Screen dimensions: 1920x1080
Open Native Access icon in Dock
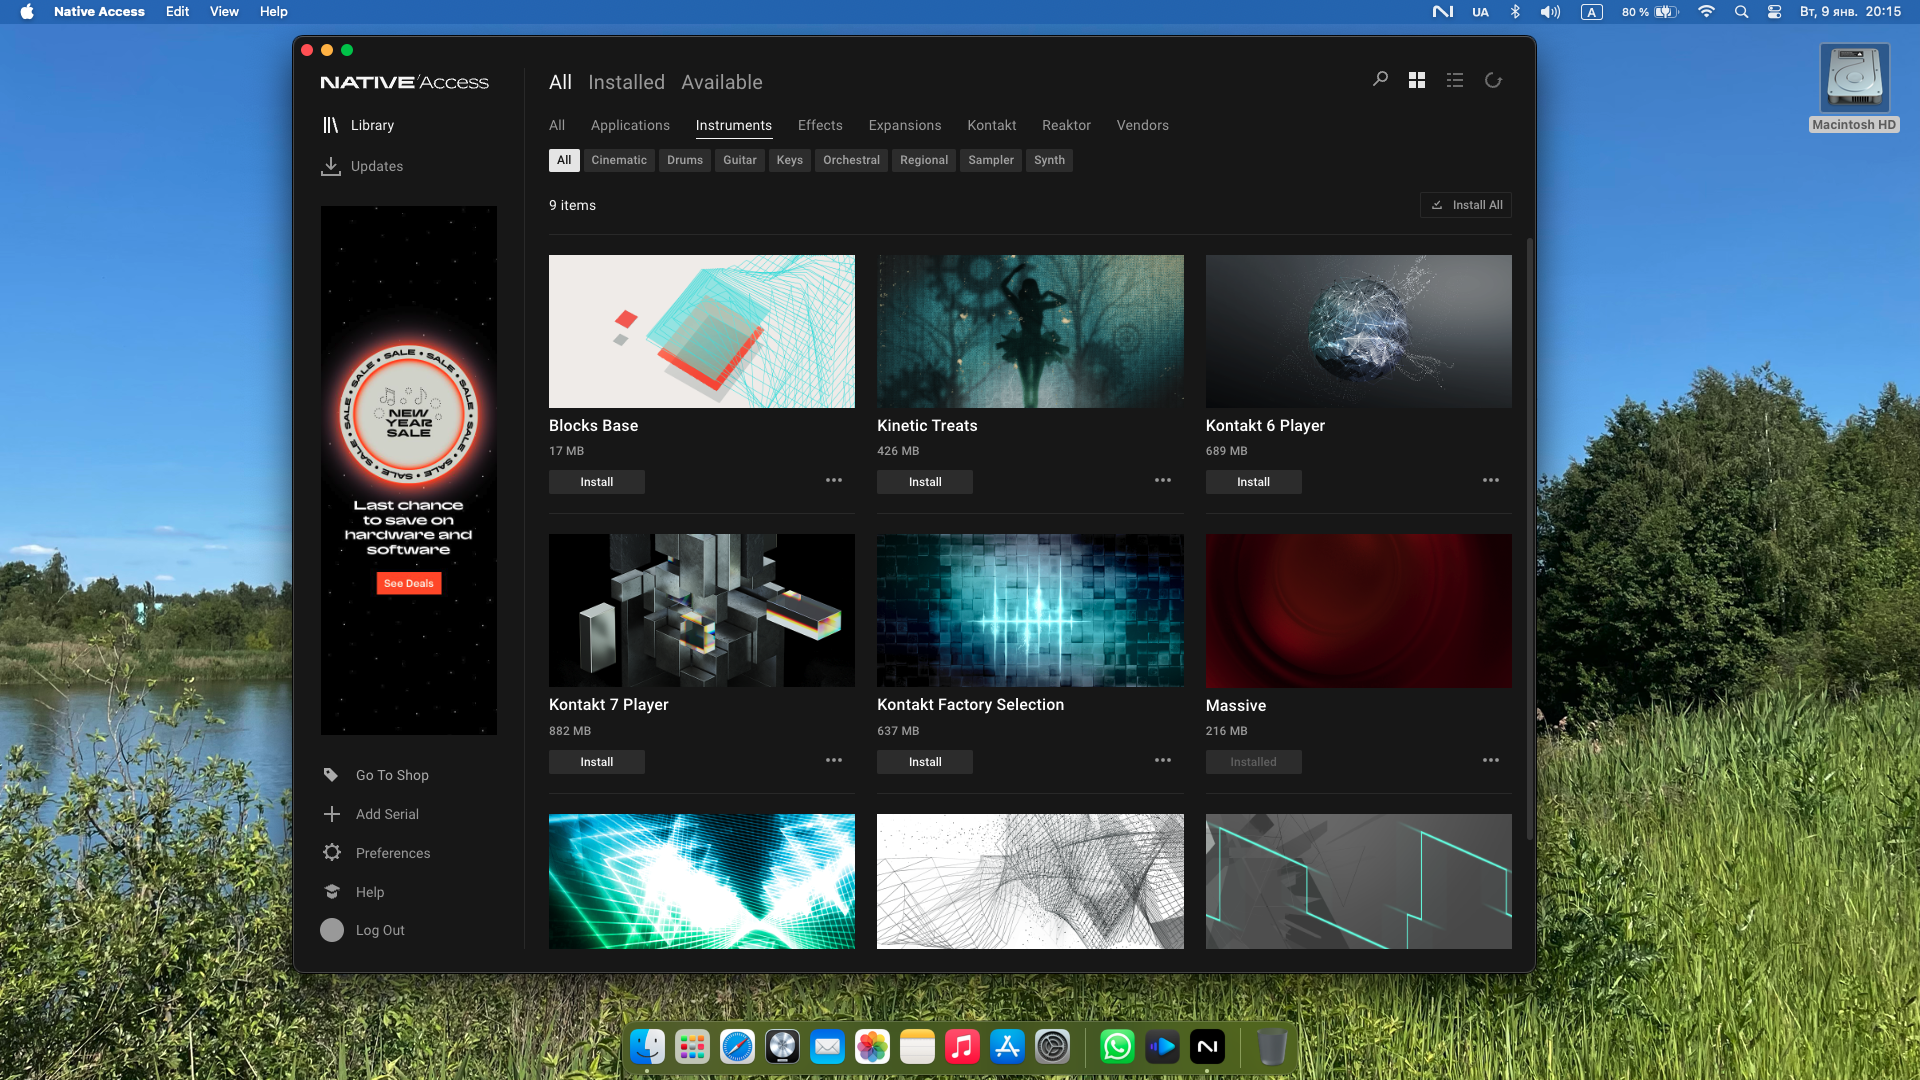(1207, 1047)
